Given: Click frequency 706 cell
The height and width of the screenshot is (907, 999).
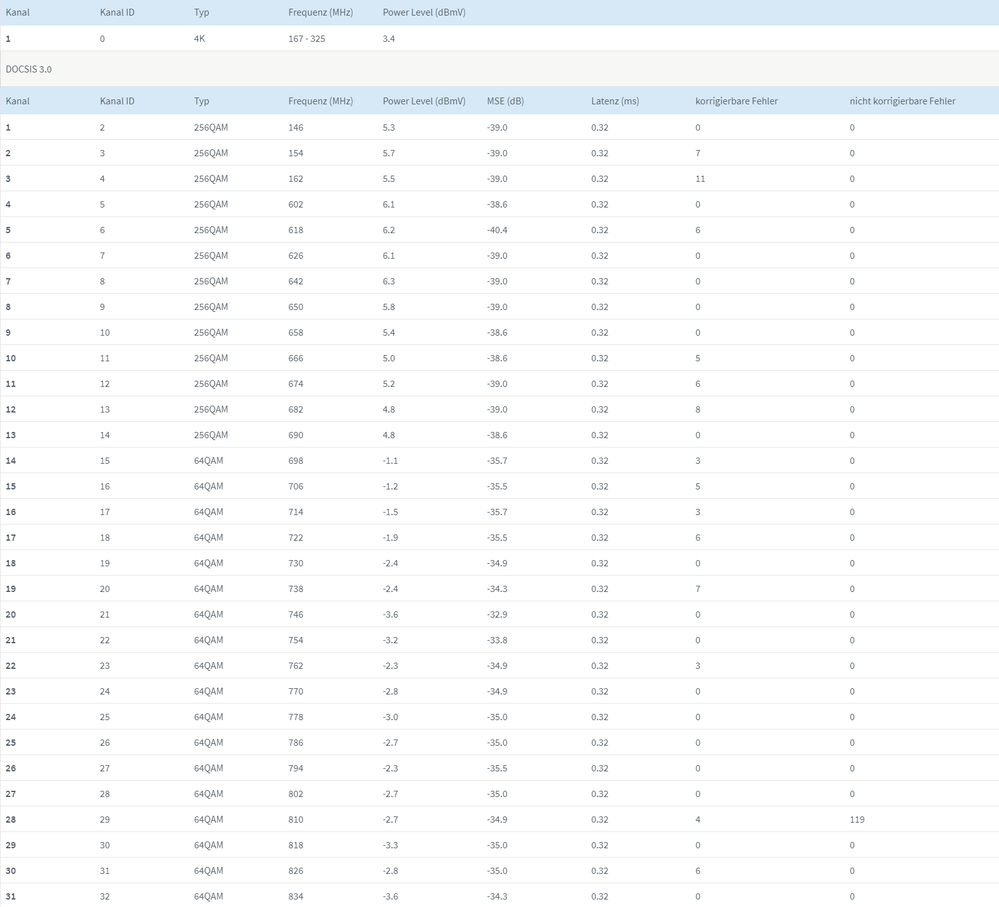Looking at the screenshot, I should [x=296, y=487].
